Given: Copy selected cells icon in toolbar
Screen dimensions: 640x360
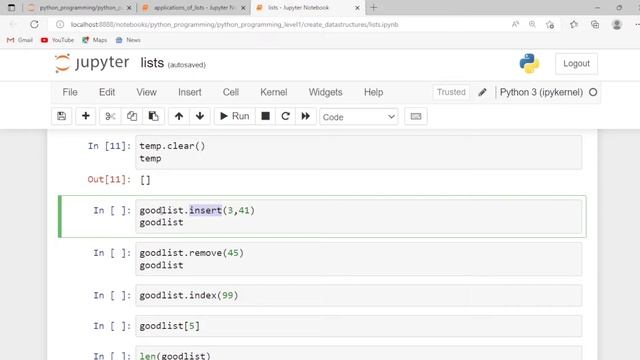Looking at the screenshot, I should 132,116.
